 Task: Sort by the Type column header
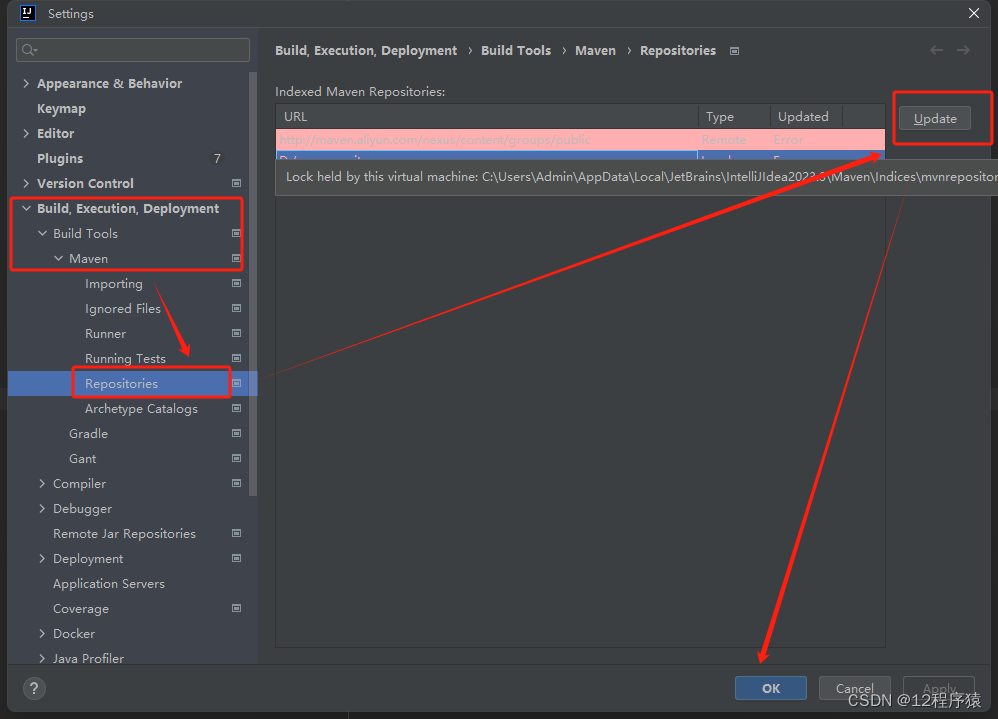click(734, 116)
